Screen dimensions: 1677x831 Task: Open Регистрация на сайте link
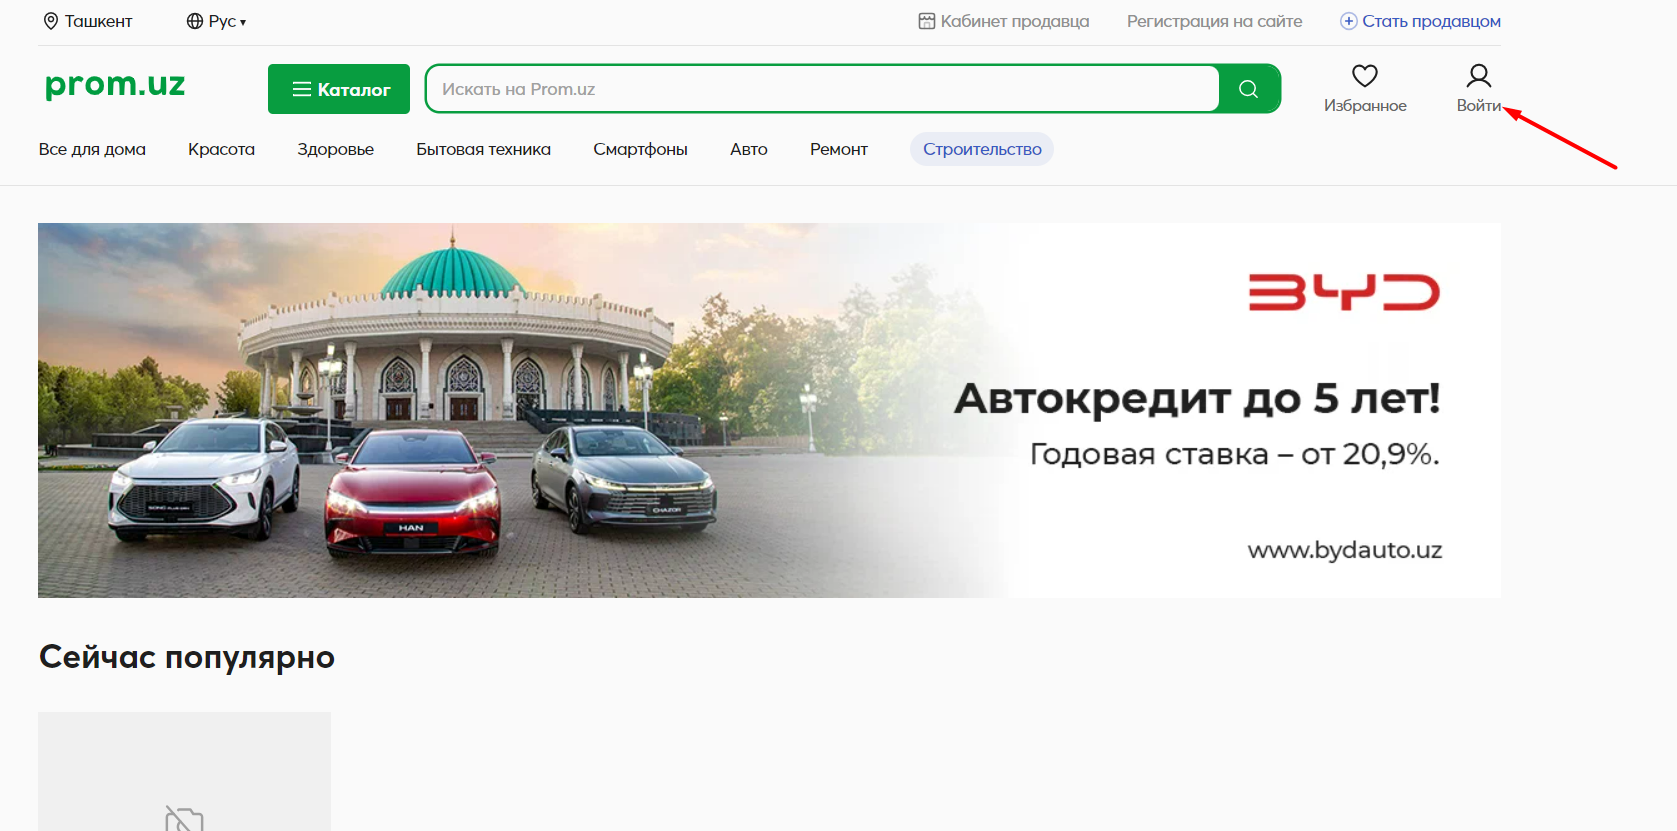tap(1214, 21)
